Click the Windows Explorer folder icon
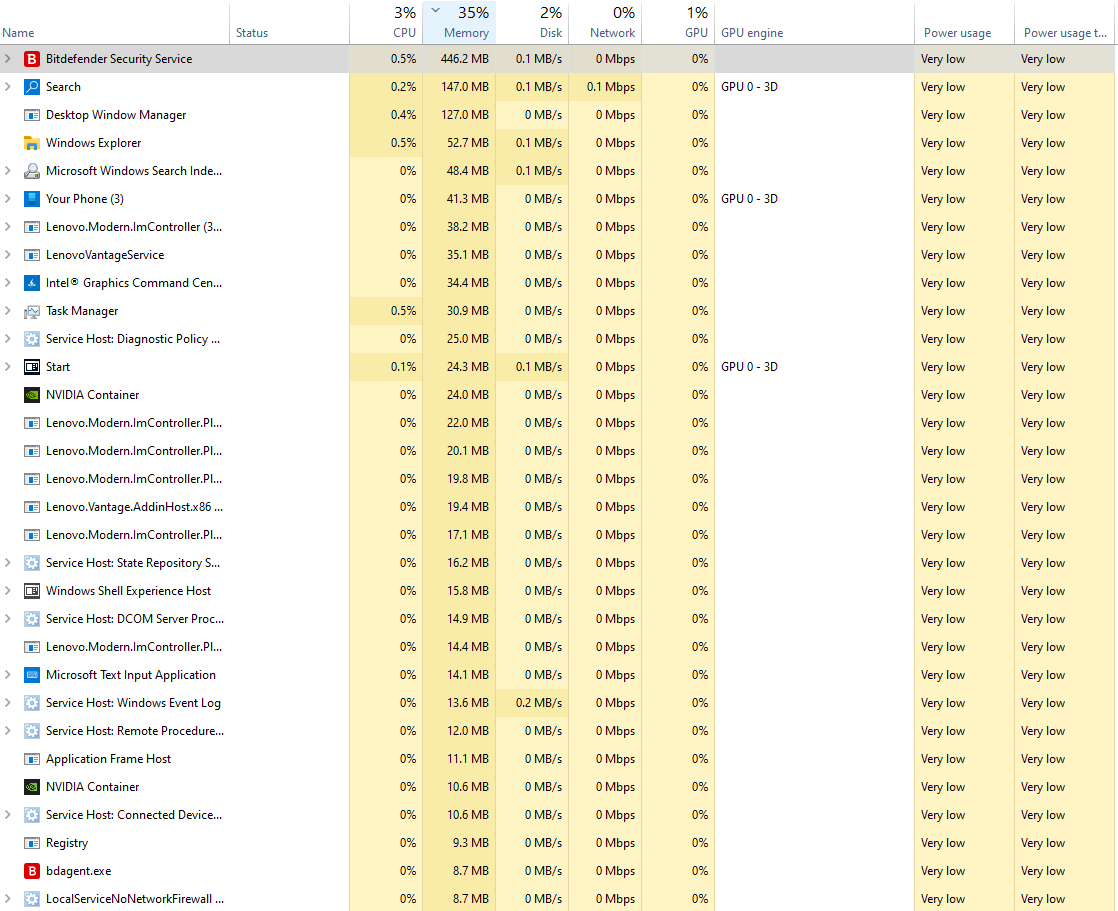Viewport: 1118px width, 911px height. (x=31, y=143)
